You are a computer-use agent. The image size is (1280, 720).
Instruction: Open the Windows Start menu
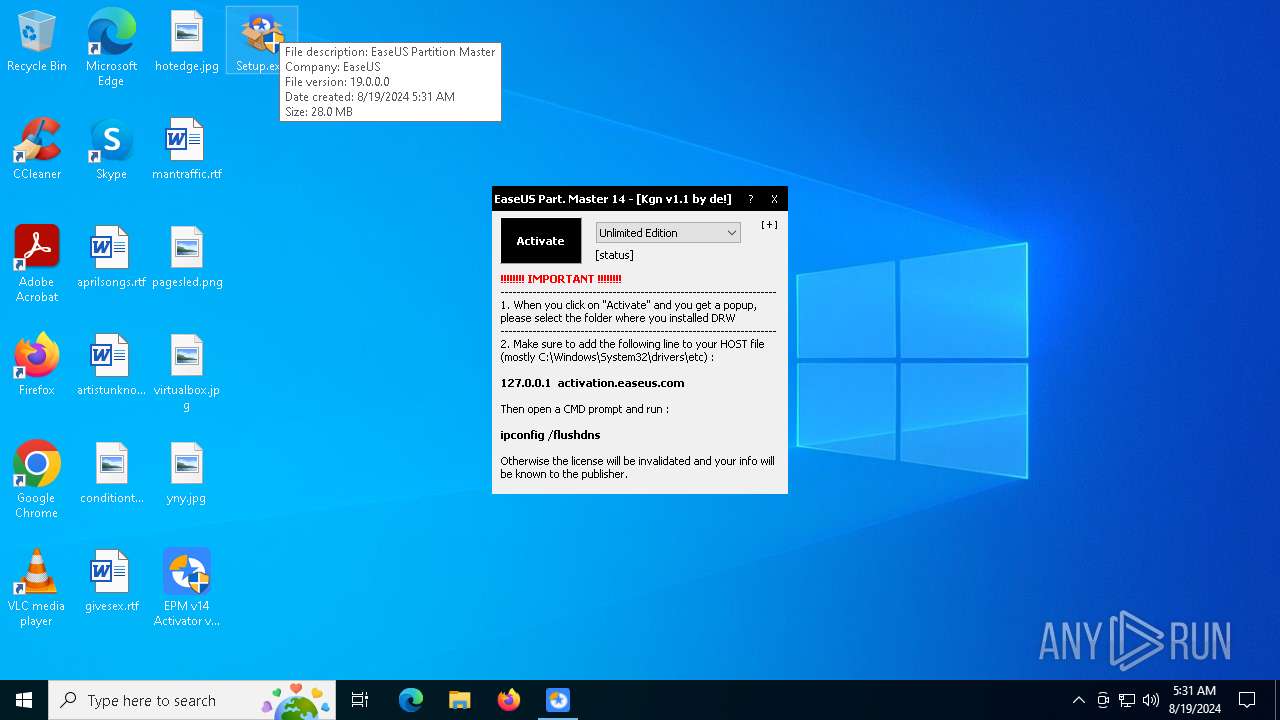(x=24, y=700)
